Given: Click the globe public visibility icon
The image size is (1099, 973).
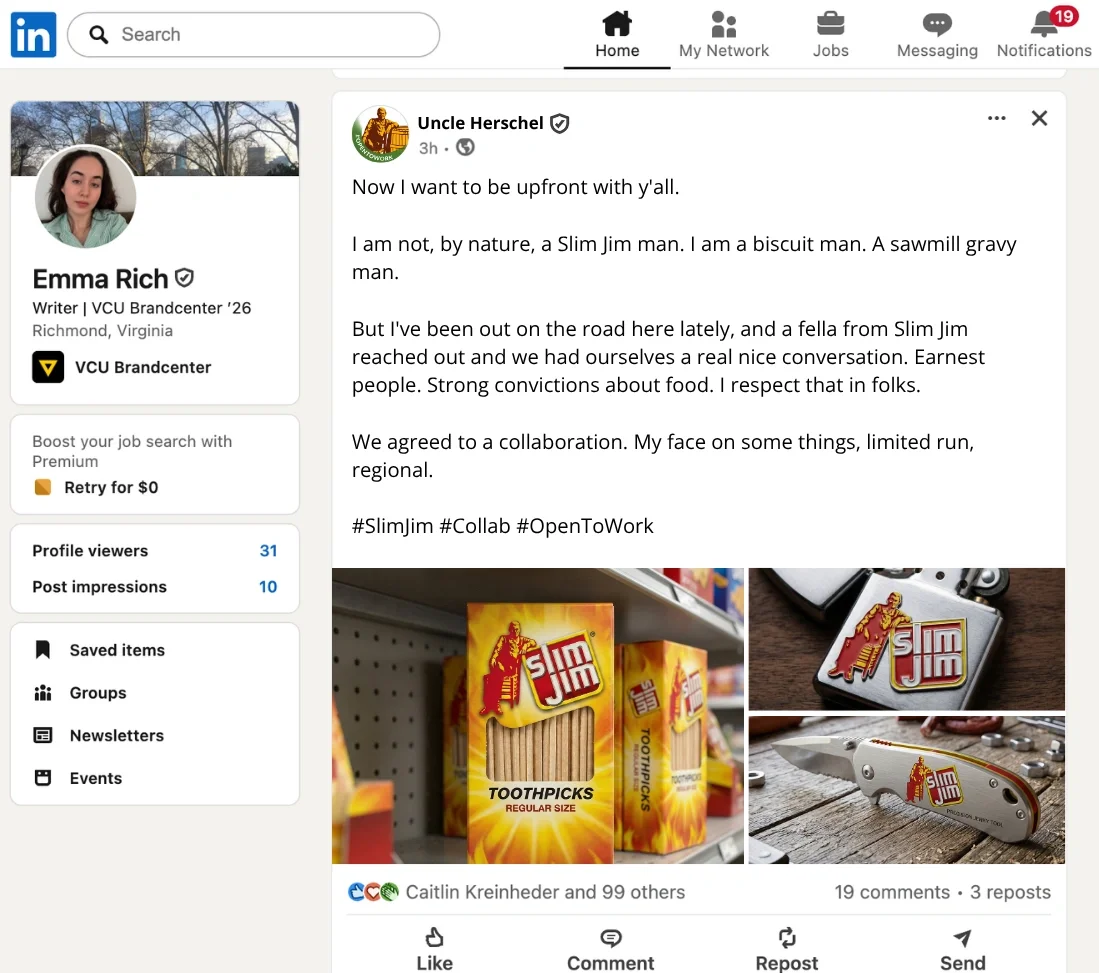Looking at the screenshot, I should 465,147.
